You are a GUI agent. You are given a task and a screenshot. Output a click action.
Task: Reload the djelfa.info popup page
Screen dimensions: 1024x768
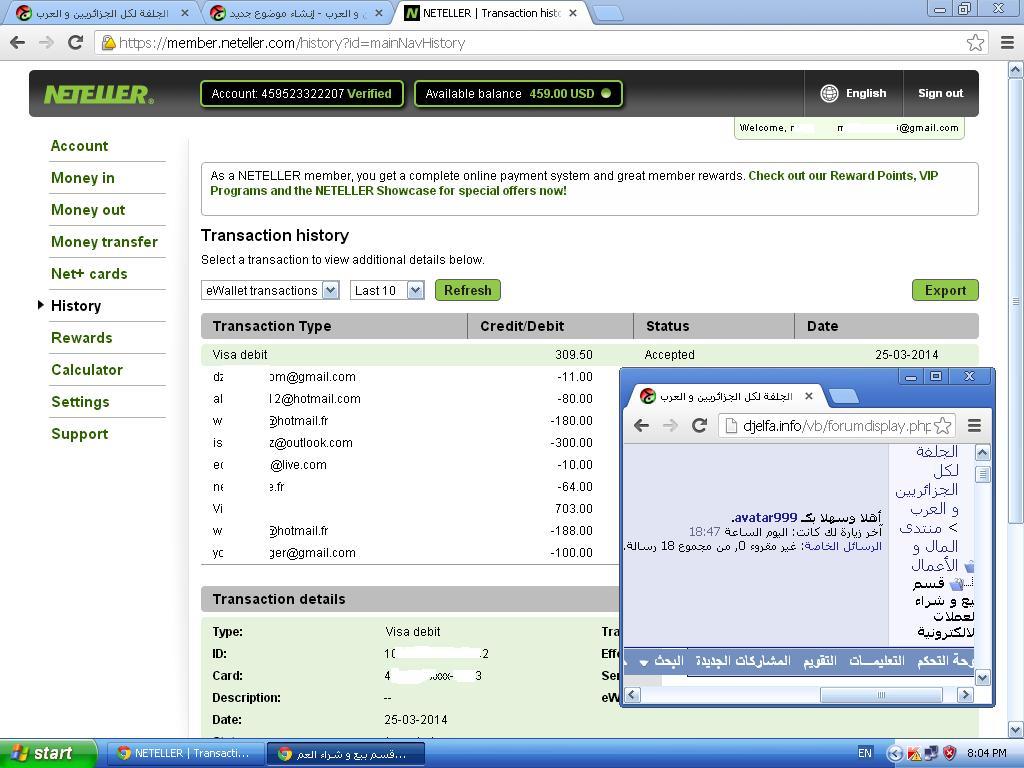(x=699, y=426)
